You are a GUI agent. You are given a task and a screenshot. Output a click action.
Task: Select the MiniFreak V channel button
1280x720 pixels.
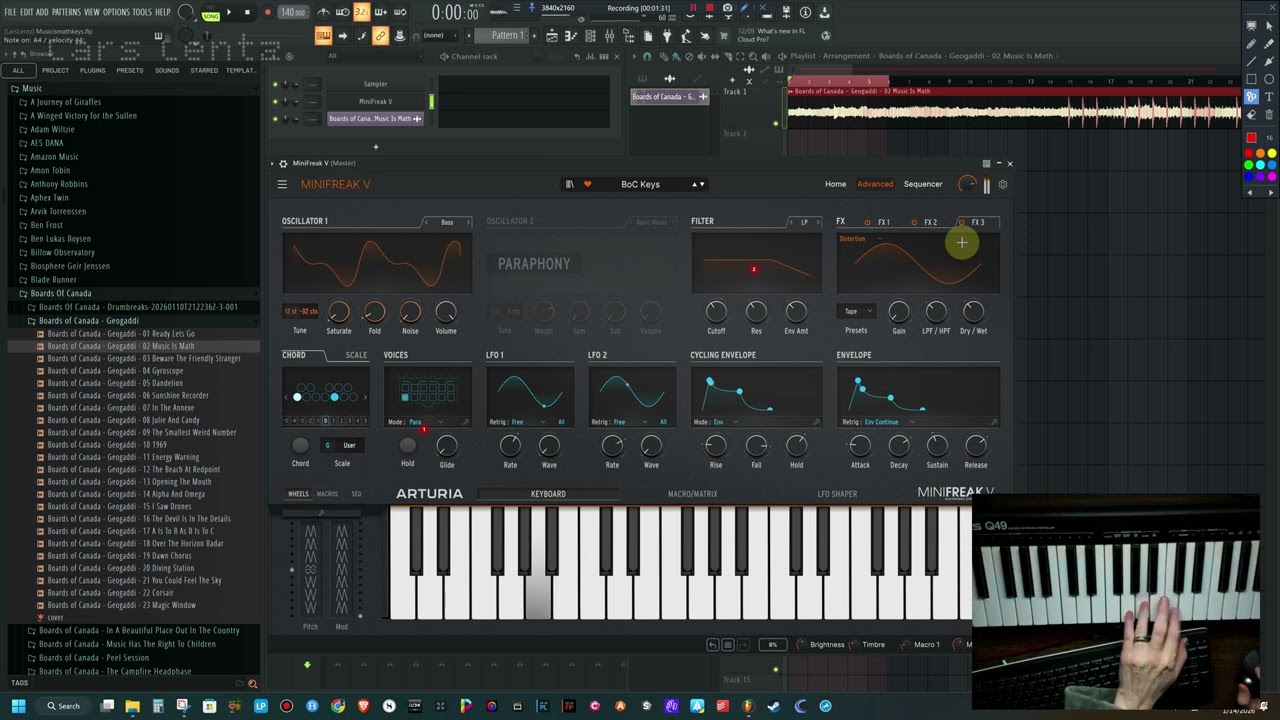coord(376,101)
